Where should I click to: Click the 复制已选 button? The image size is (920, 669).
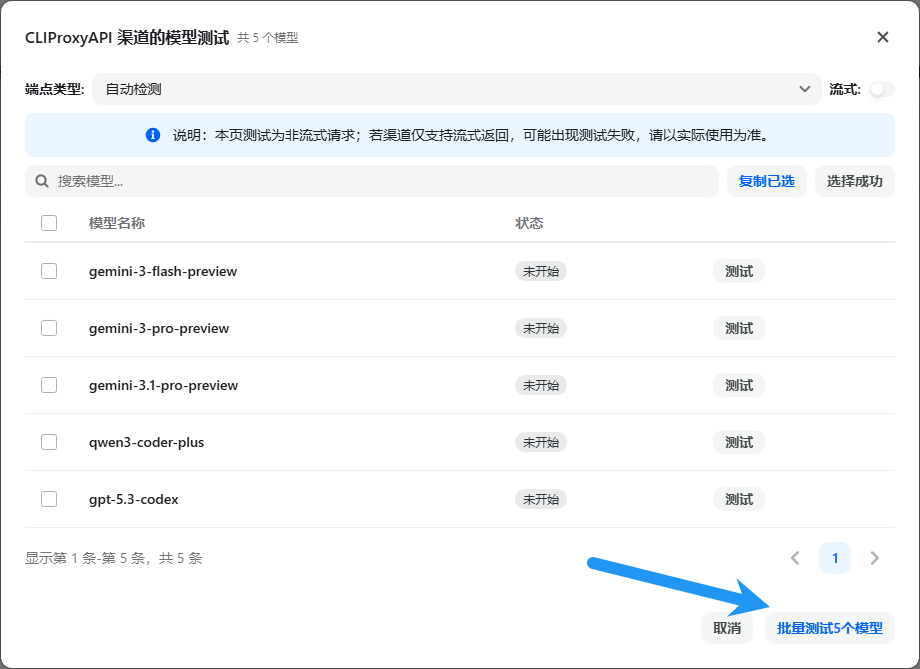coord(766,181)
